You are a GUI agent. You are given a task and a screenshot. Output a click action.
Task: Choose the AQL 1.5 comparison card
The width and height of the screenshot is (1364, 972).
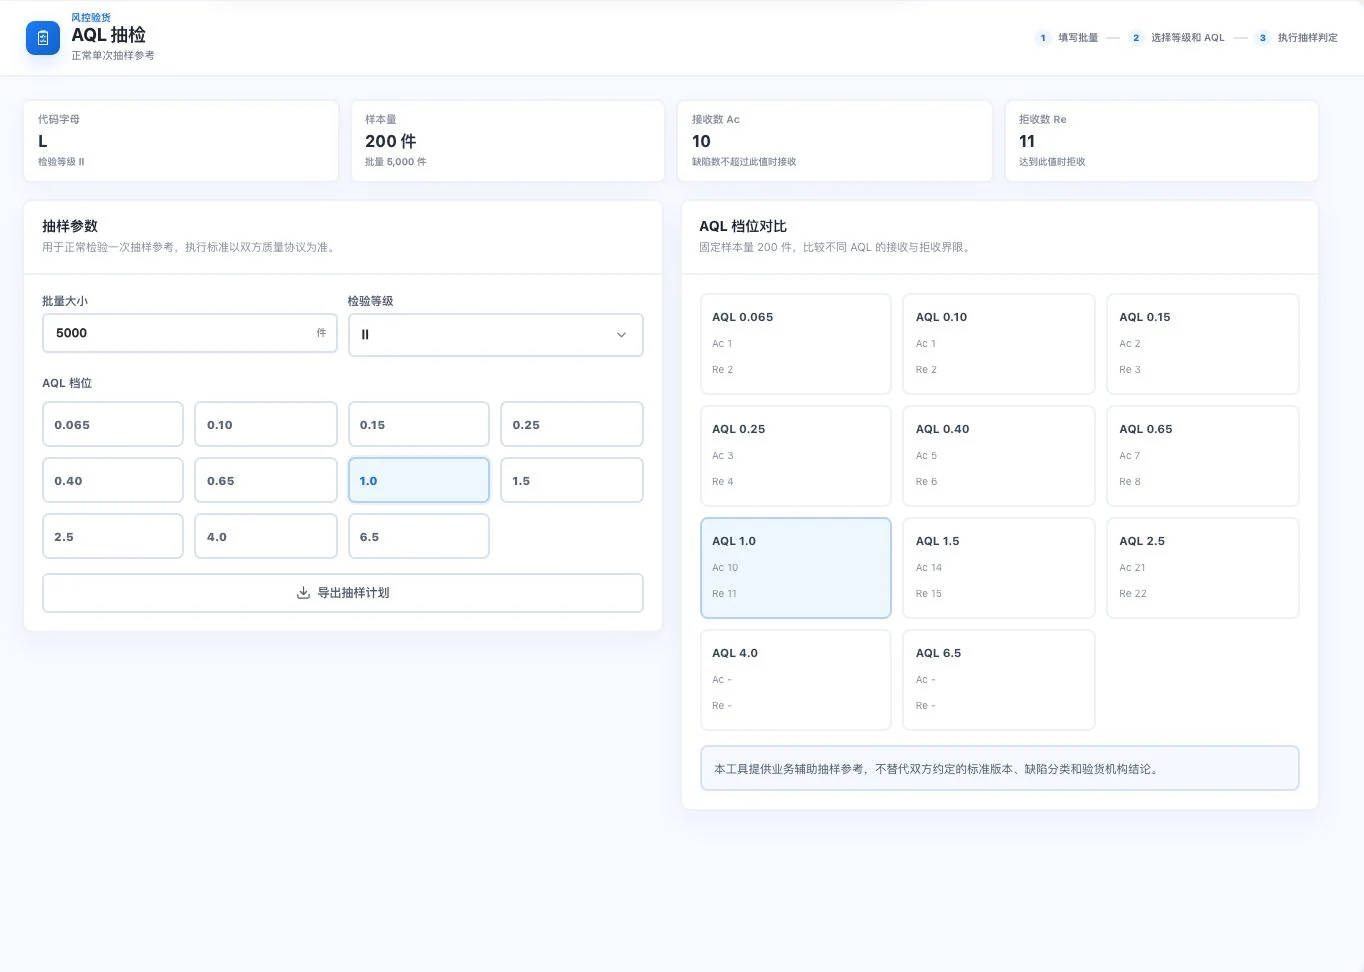point(999,568)
